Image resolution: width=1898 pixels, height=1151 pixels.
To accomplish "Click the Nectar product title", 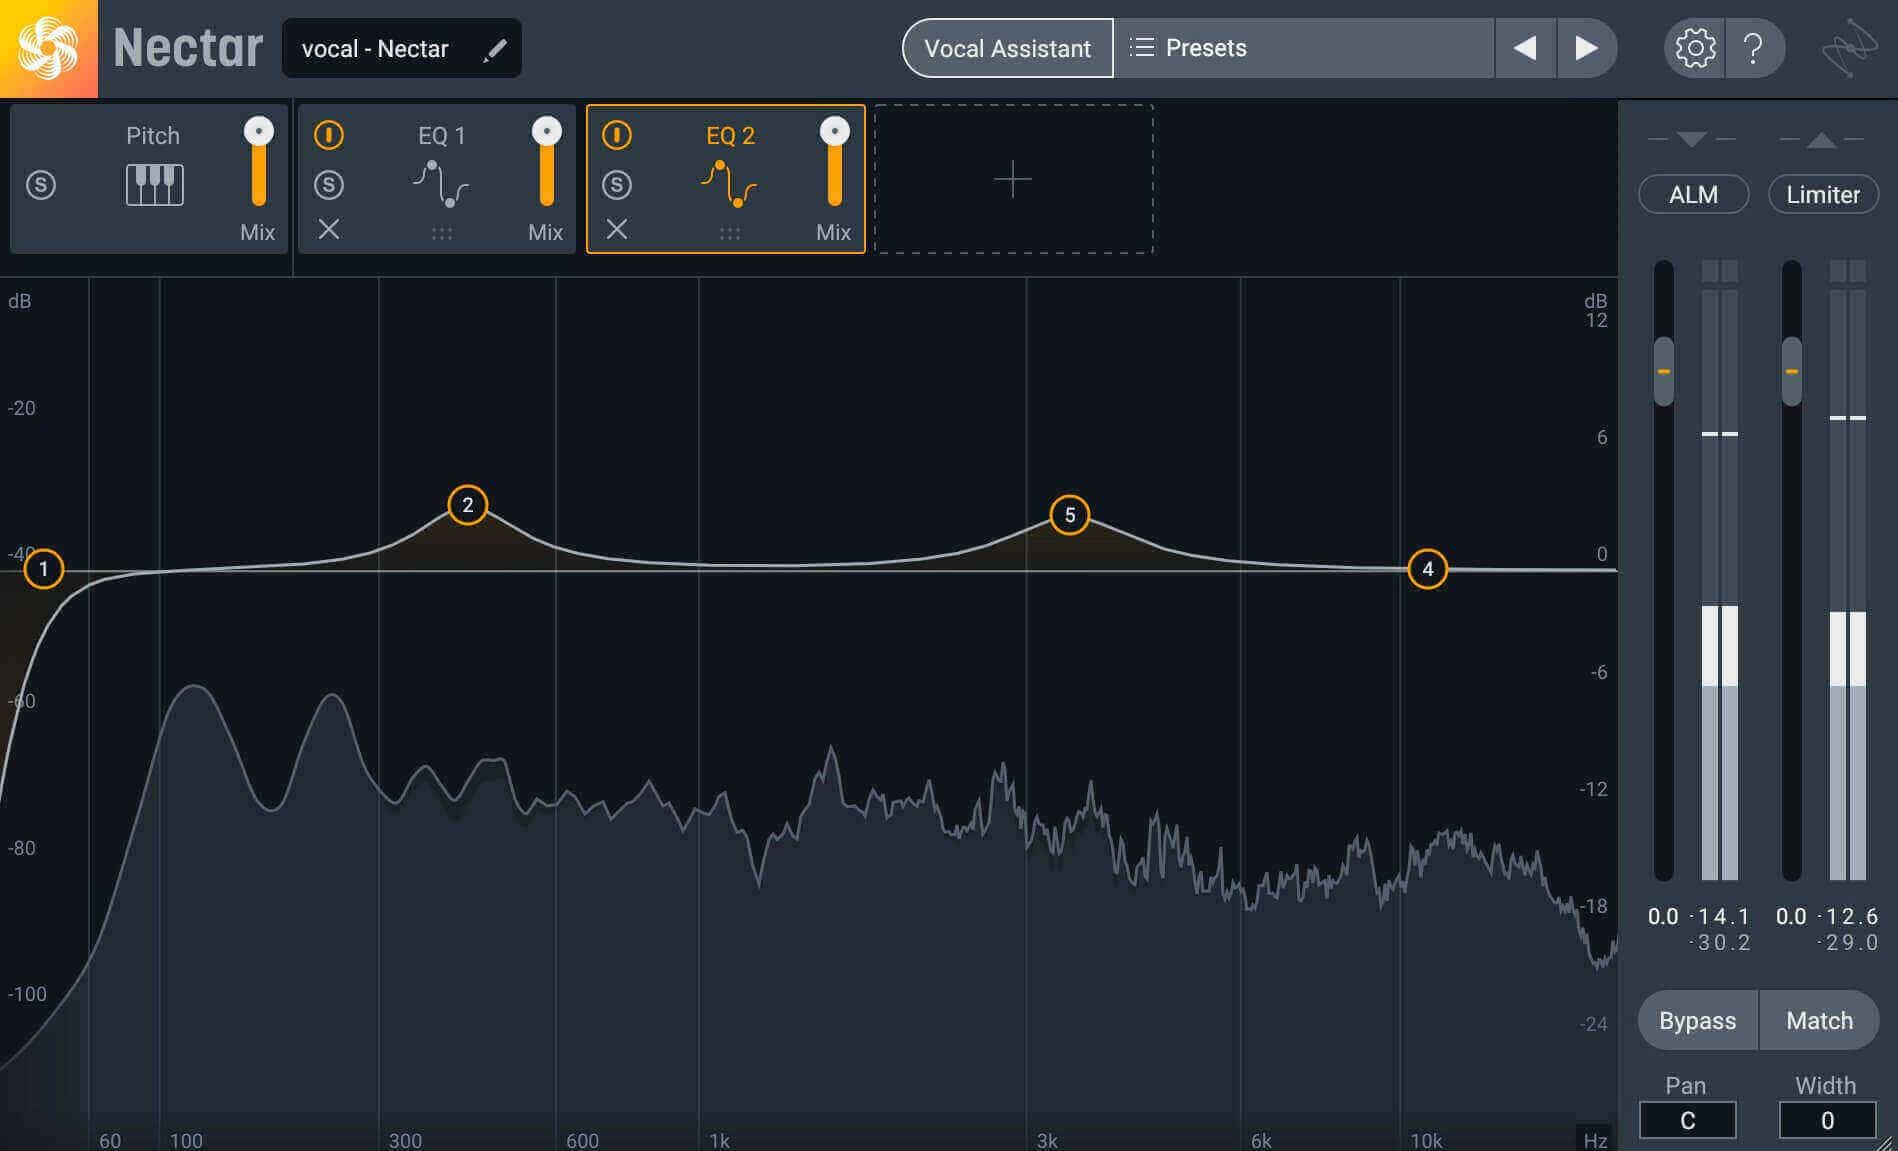I will click(x=188, y=48).
